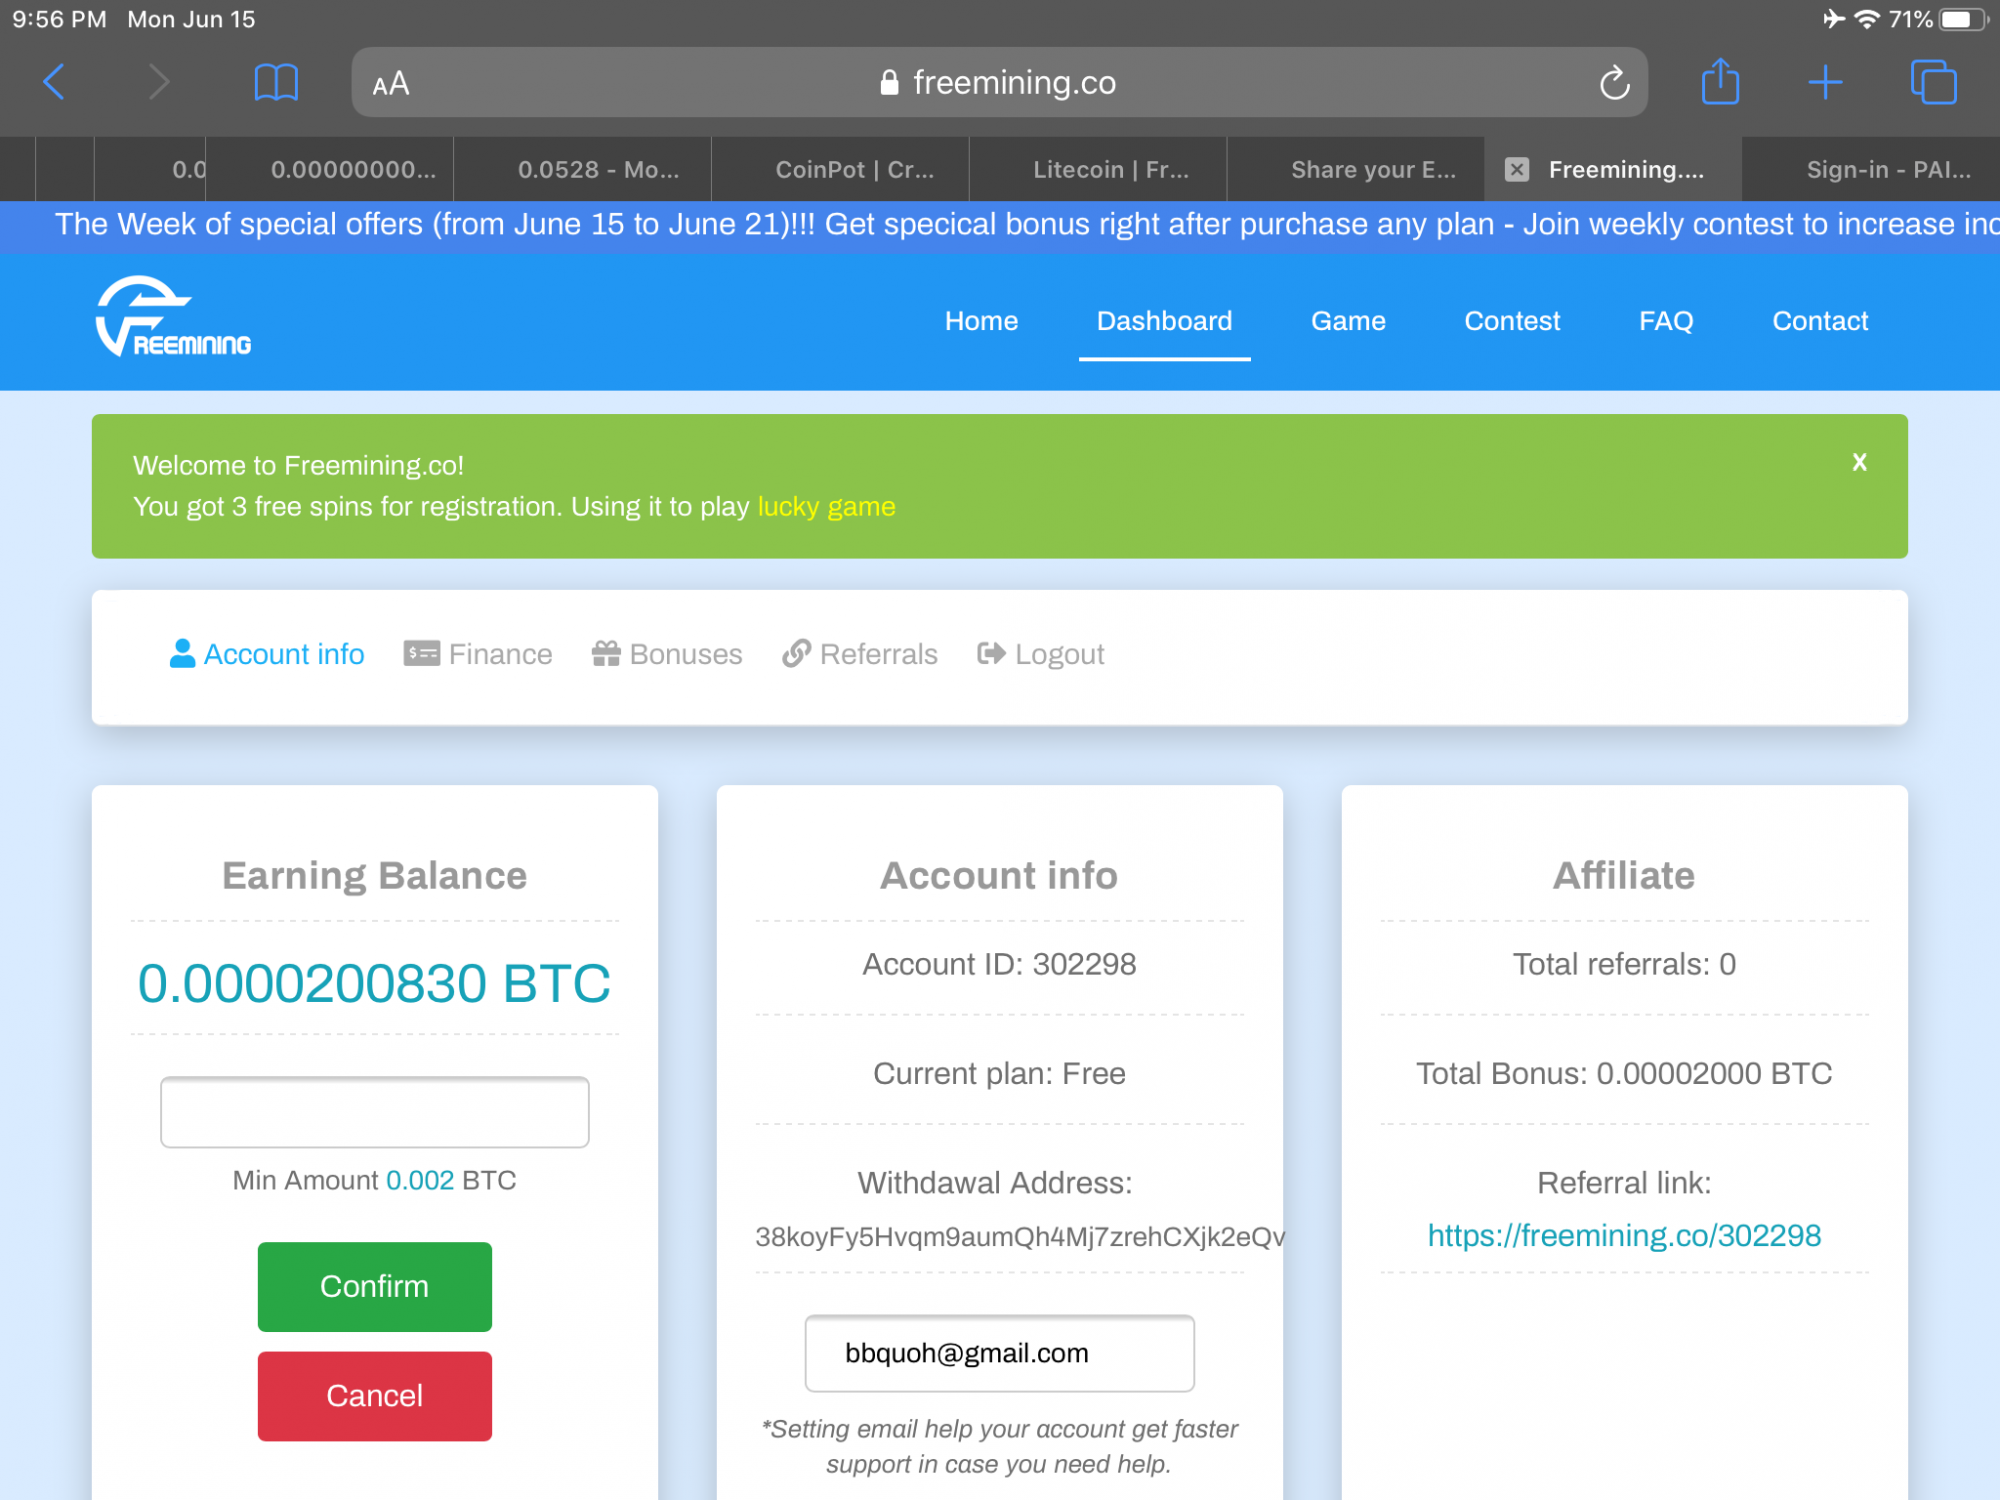Open the referral link freemining.co/302298
2000x1500 pixels.
coord(1624,1236)
